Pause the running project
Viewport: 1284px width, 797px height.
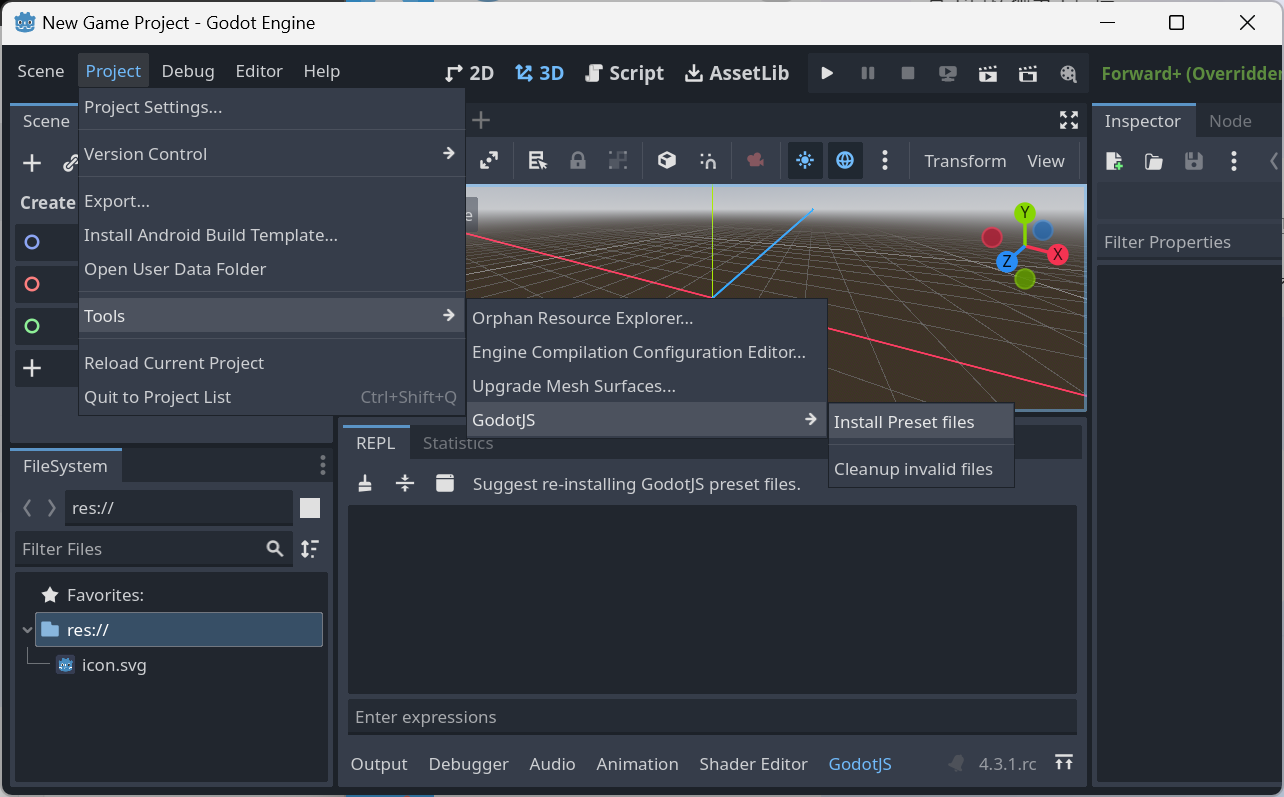(868, 73)
